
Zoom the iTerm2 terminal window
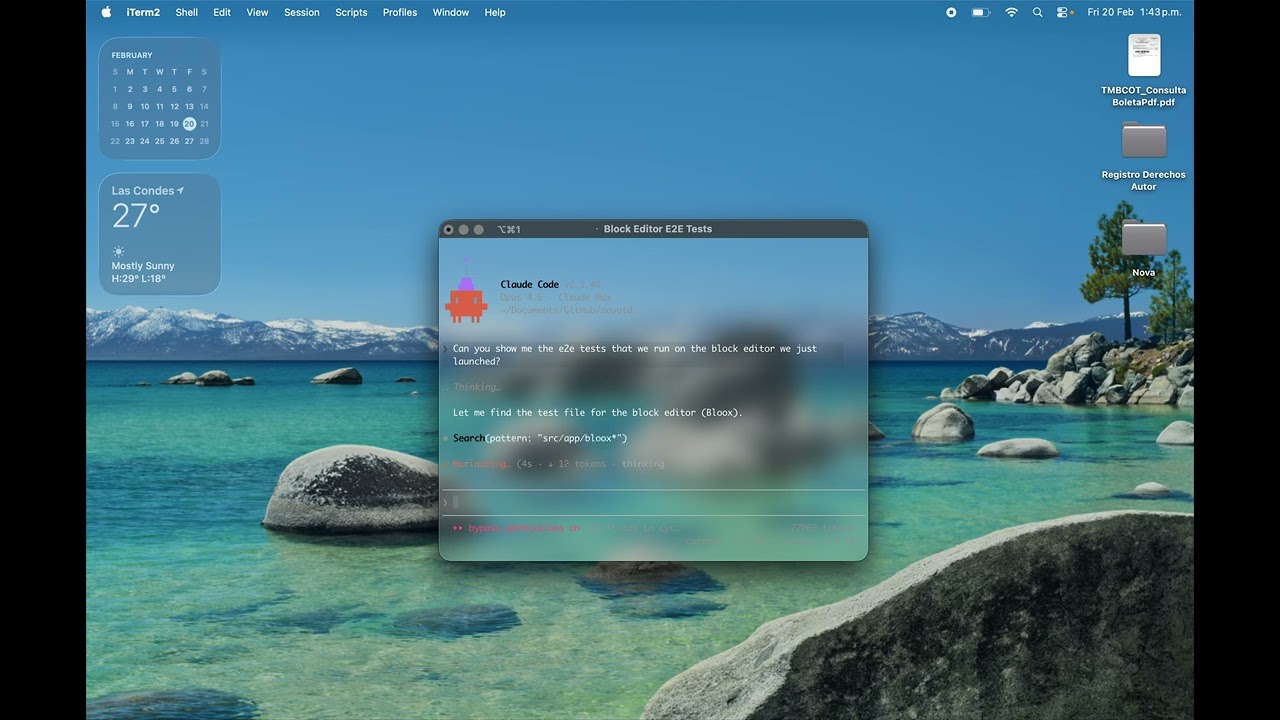[x=479, y=229]
